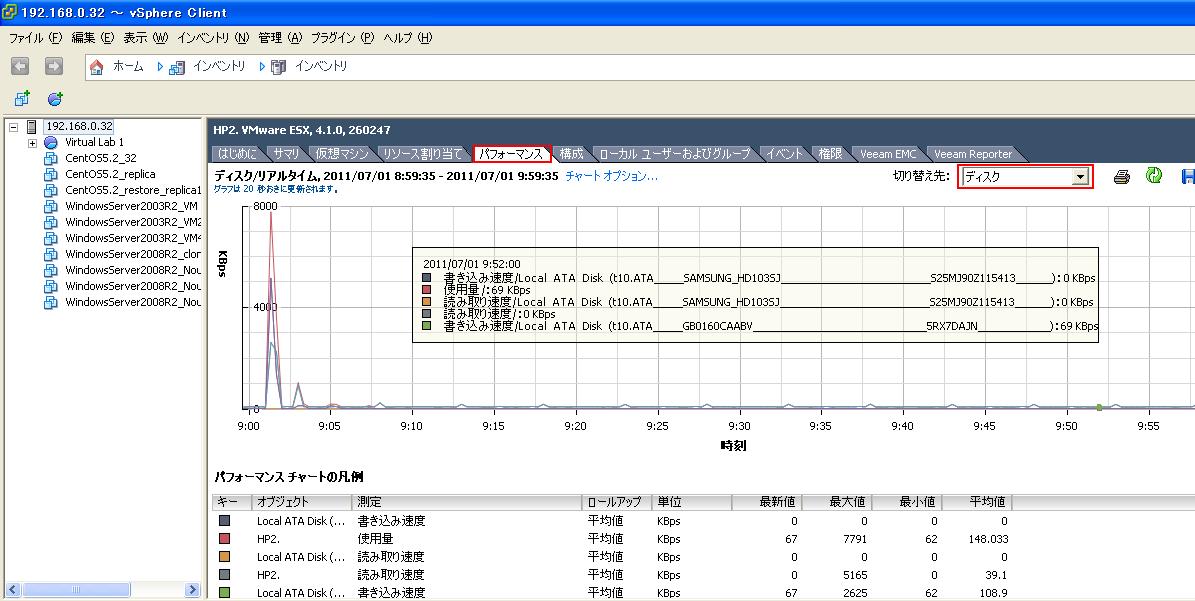Switch to the はじめに tab

pyautogui.click(x=238, y=154)
